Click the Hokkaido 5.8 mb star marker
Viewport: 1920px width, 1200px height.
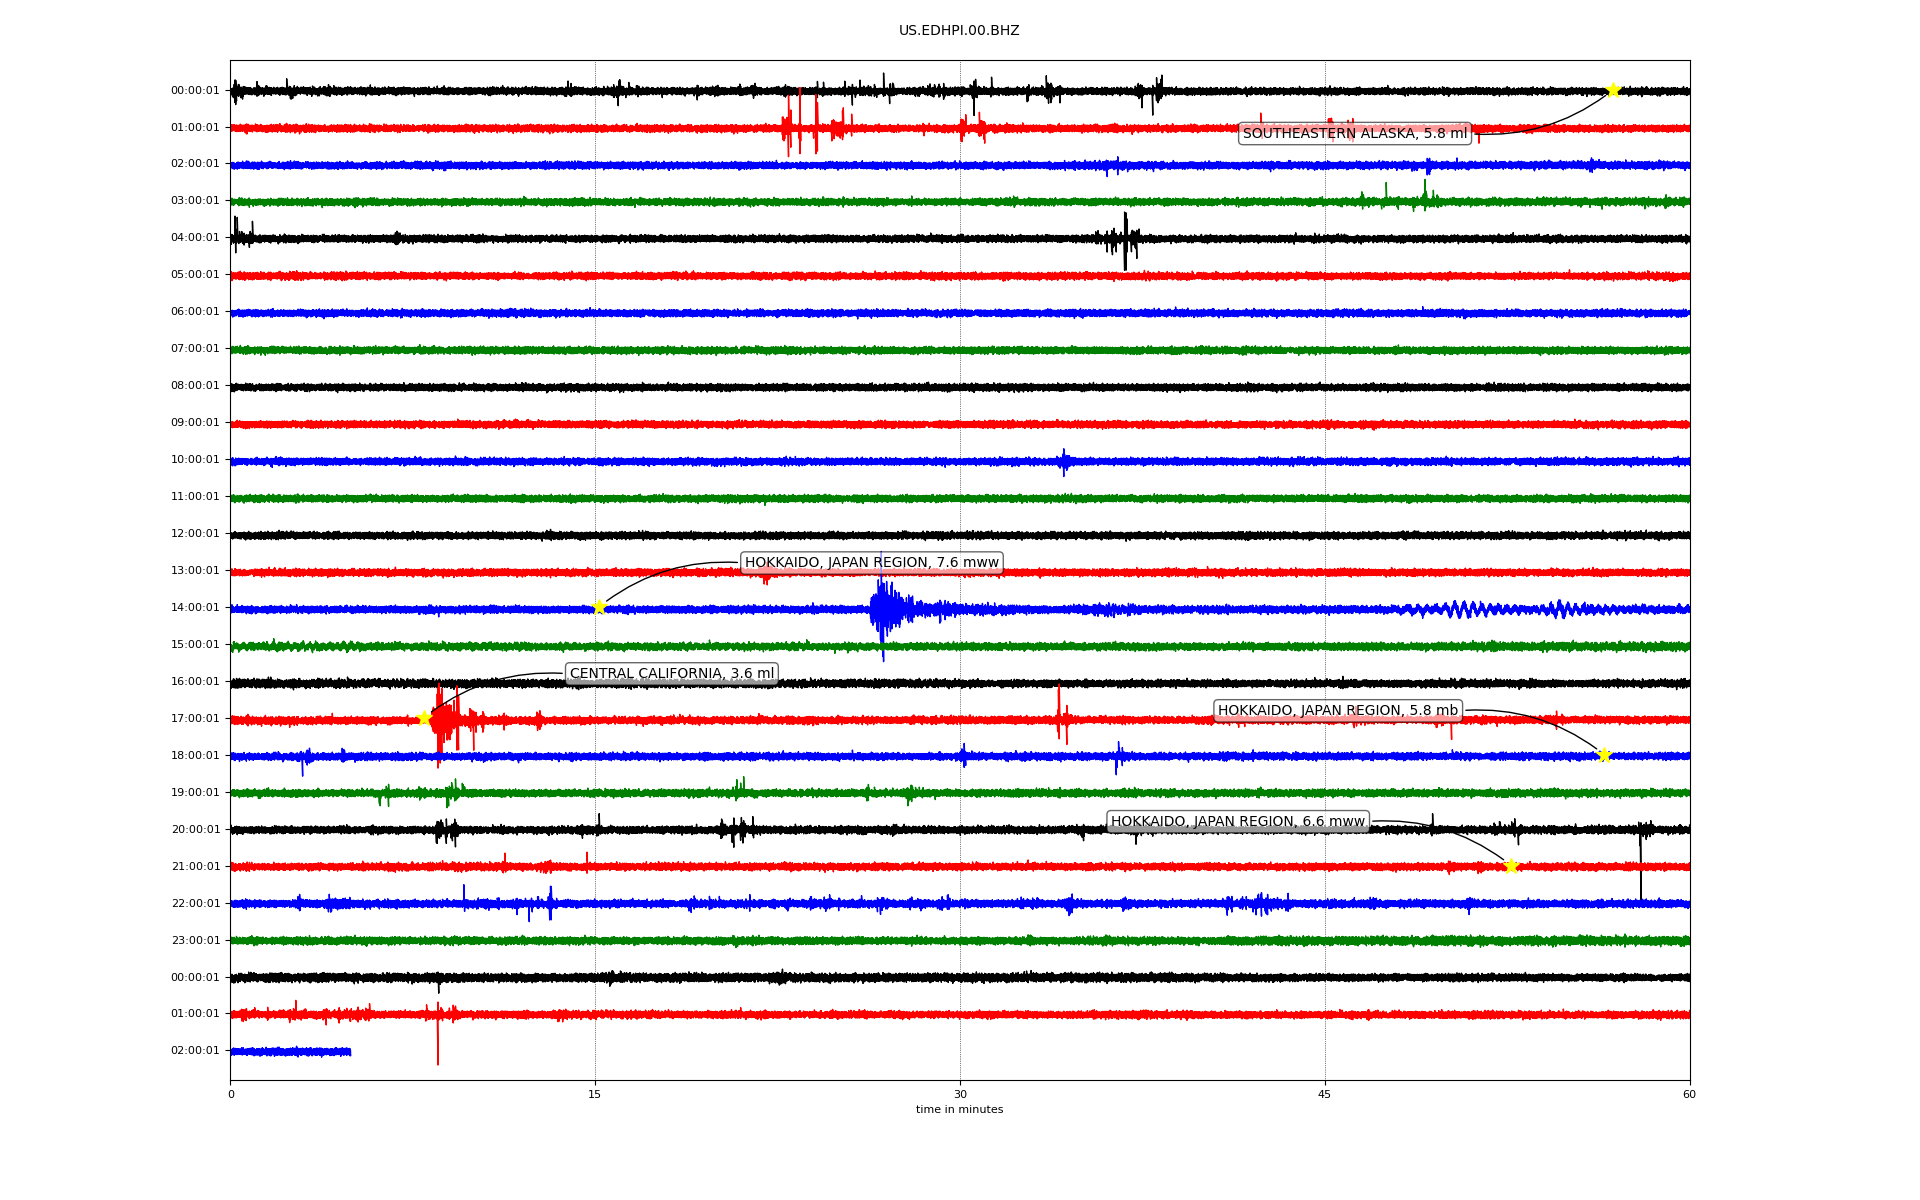coord(1604,755)
